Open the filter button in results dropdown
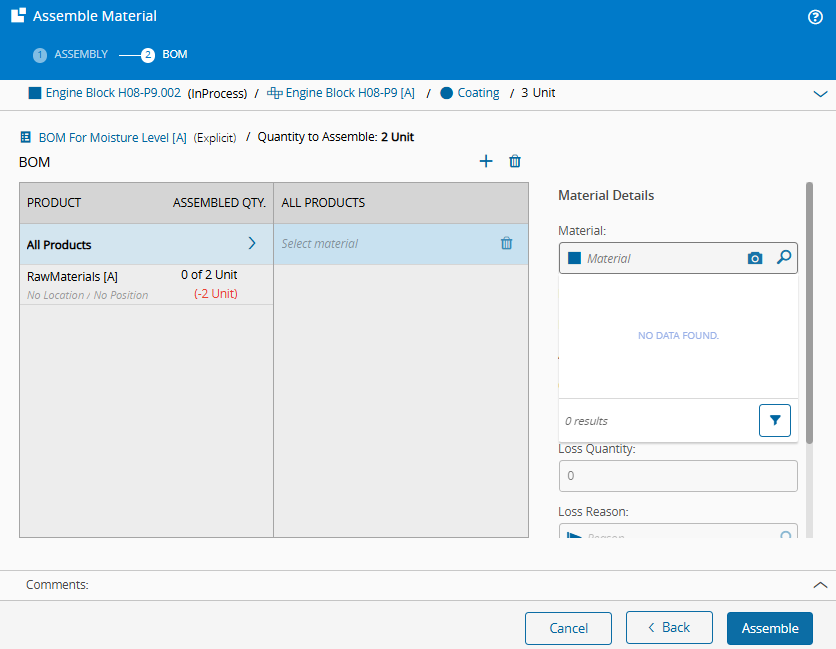 pyautogui.click(x=775, y=421)
